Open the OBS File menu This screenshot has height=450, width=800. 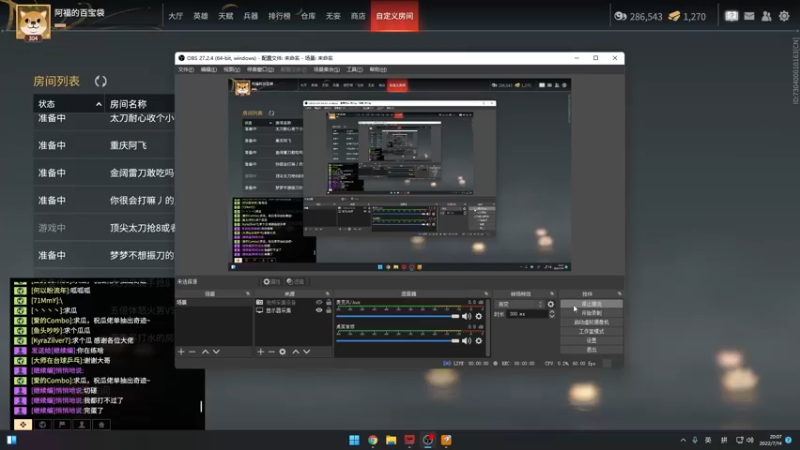pyautogui.click(x=186, y=69)
